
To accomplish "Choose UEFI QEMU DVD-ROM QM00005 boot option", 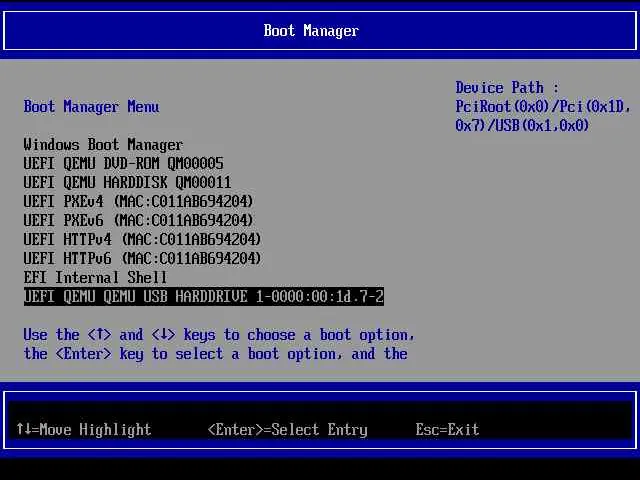I will coord(123,163).
